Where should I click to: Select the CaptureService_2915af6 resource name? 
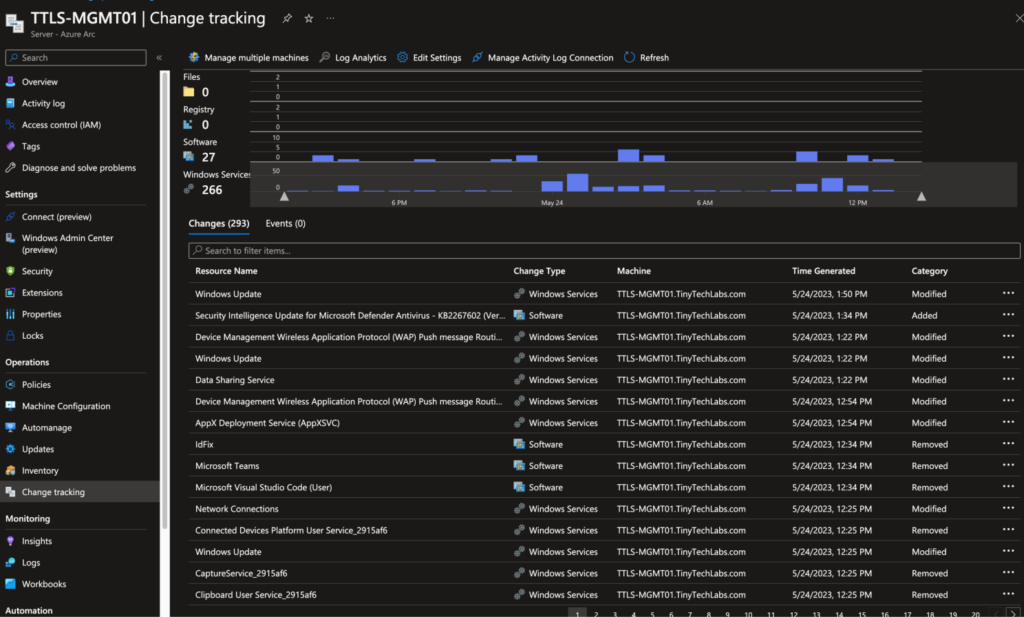(x=241, y=573)
